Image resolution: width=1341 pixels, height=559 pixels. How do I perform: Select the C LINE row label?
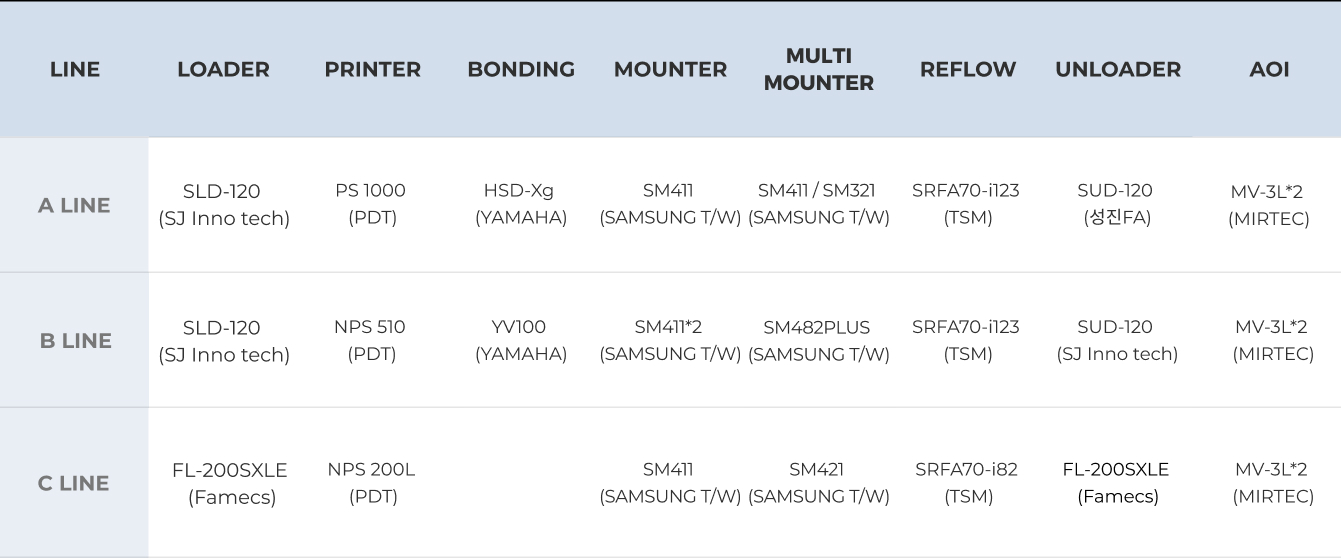click(74, 483)
